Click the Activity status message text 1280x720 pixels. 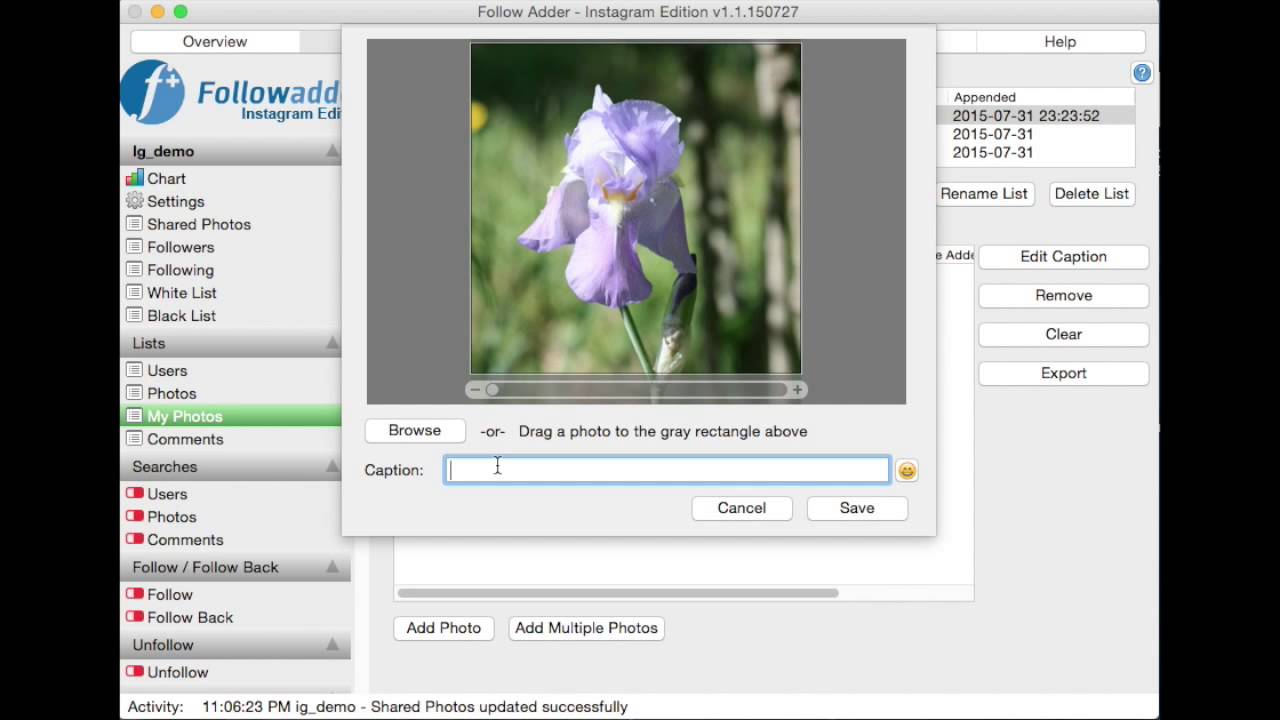(x=415, y=707)
